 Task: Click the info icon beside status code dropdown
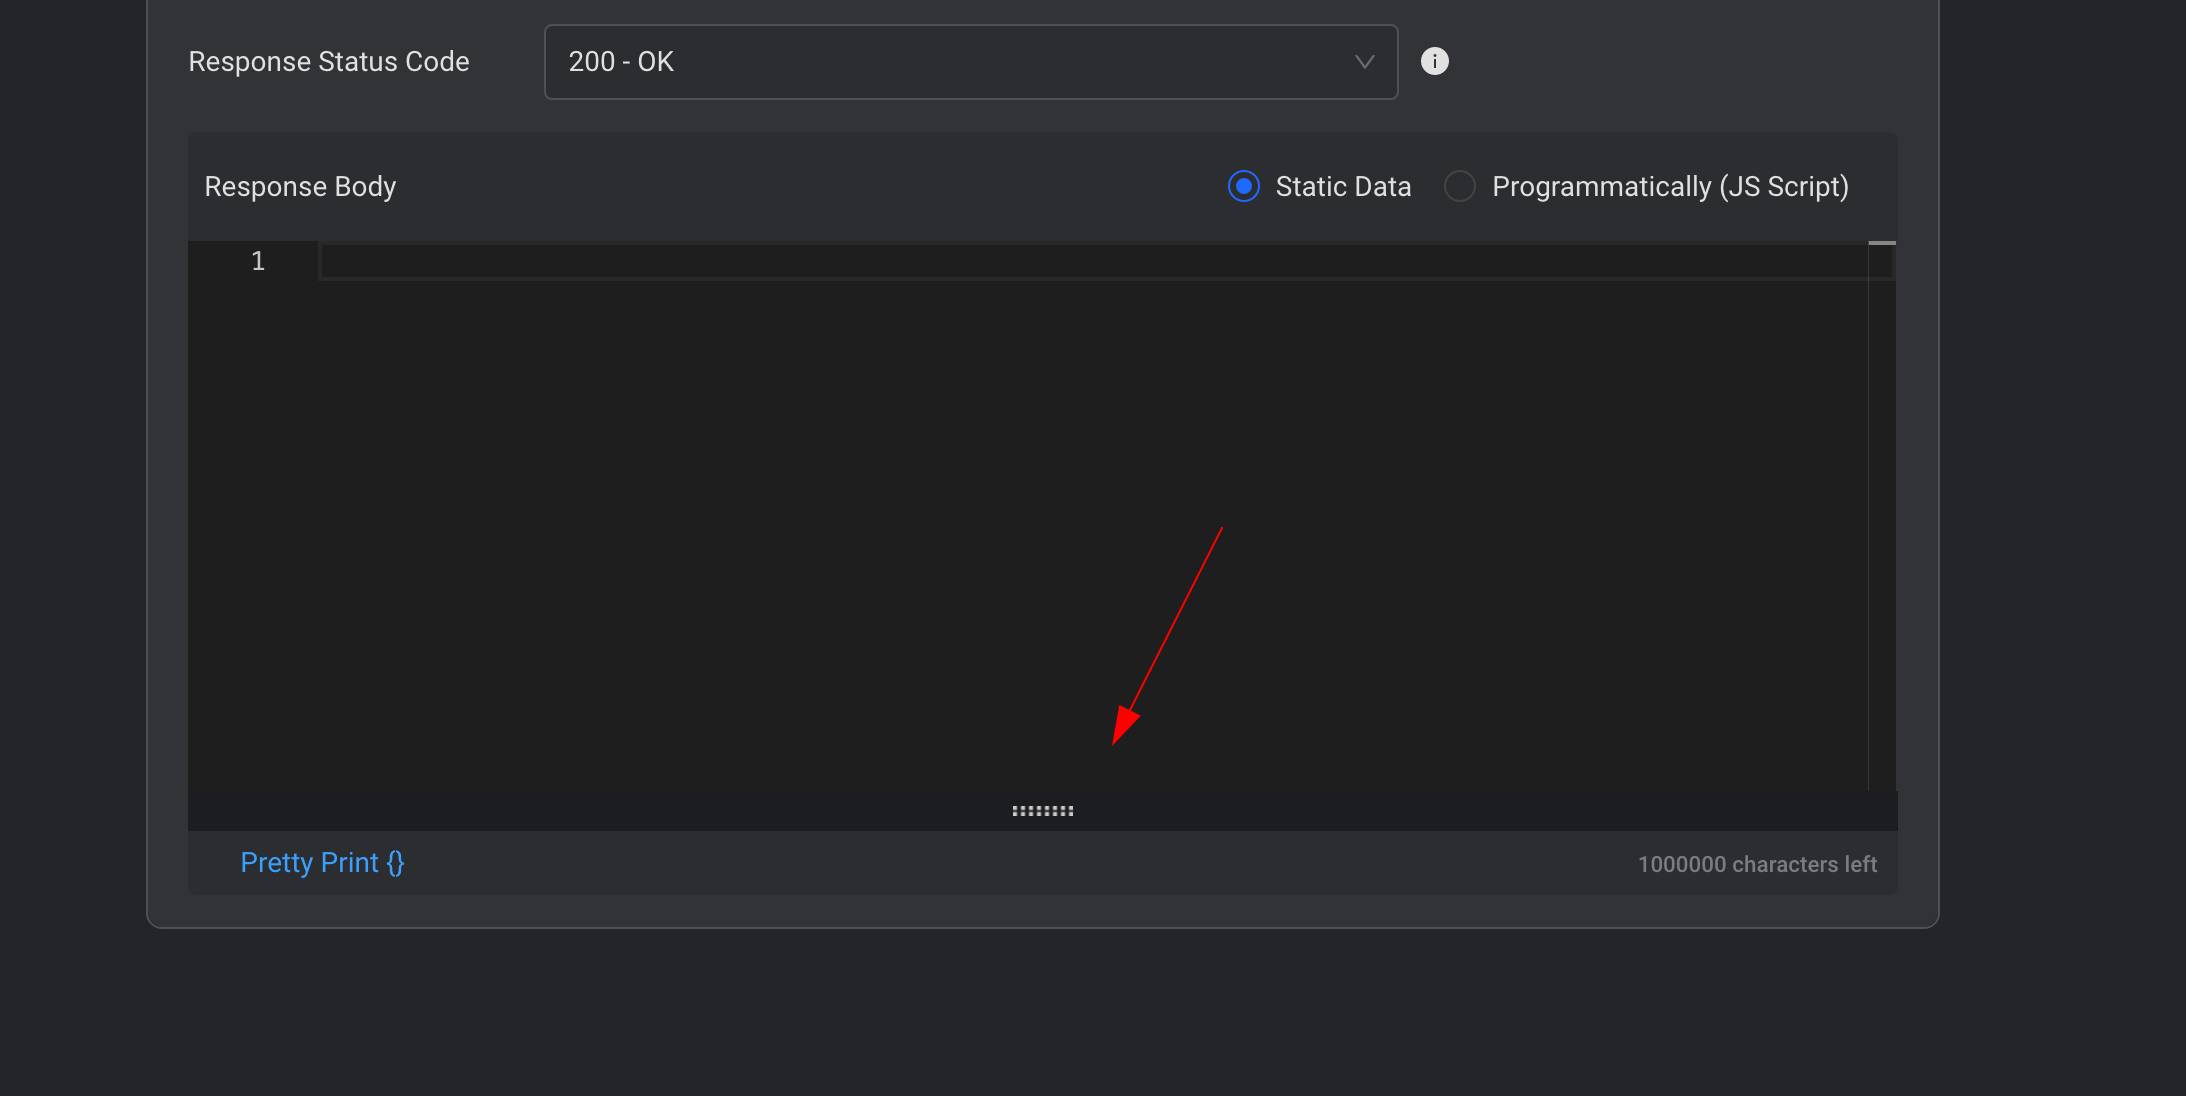(1434, 61)
